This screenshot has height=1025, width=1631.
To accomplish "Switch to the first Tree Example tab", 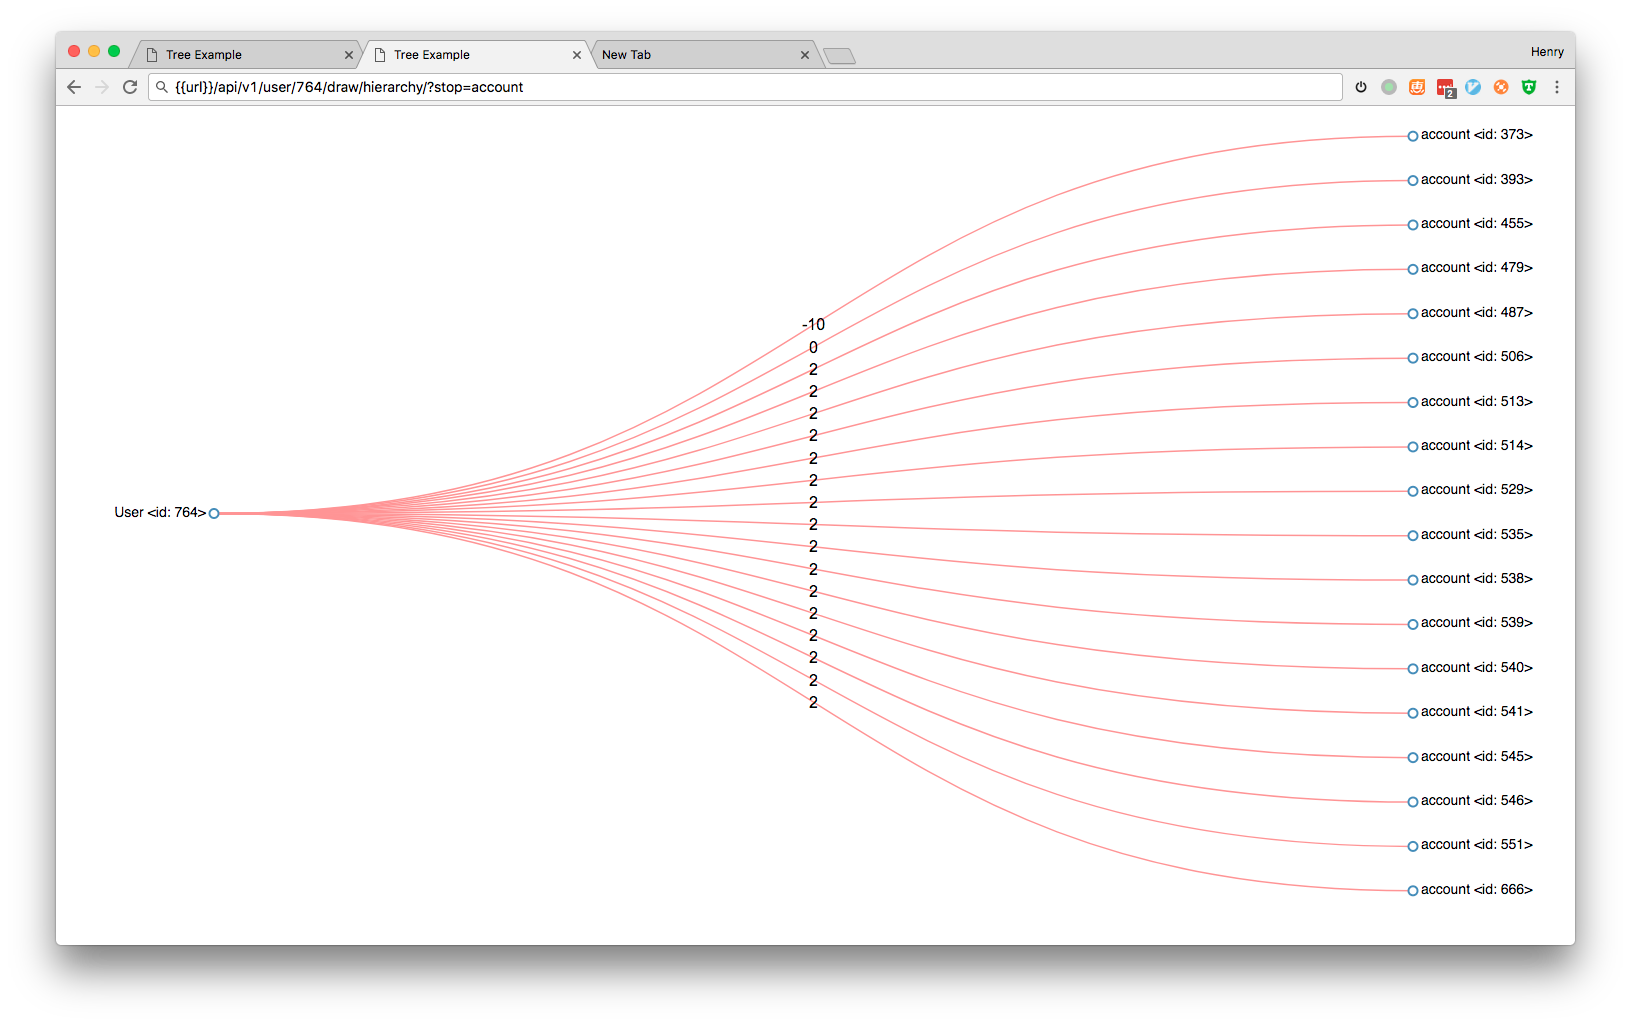I will coord(240,55).
